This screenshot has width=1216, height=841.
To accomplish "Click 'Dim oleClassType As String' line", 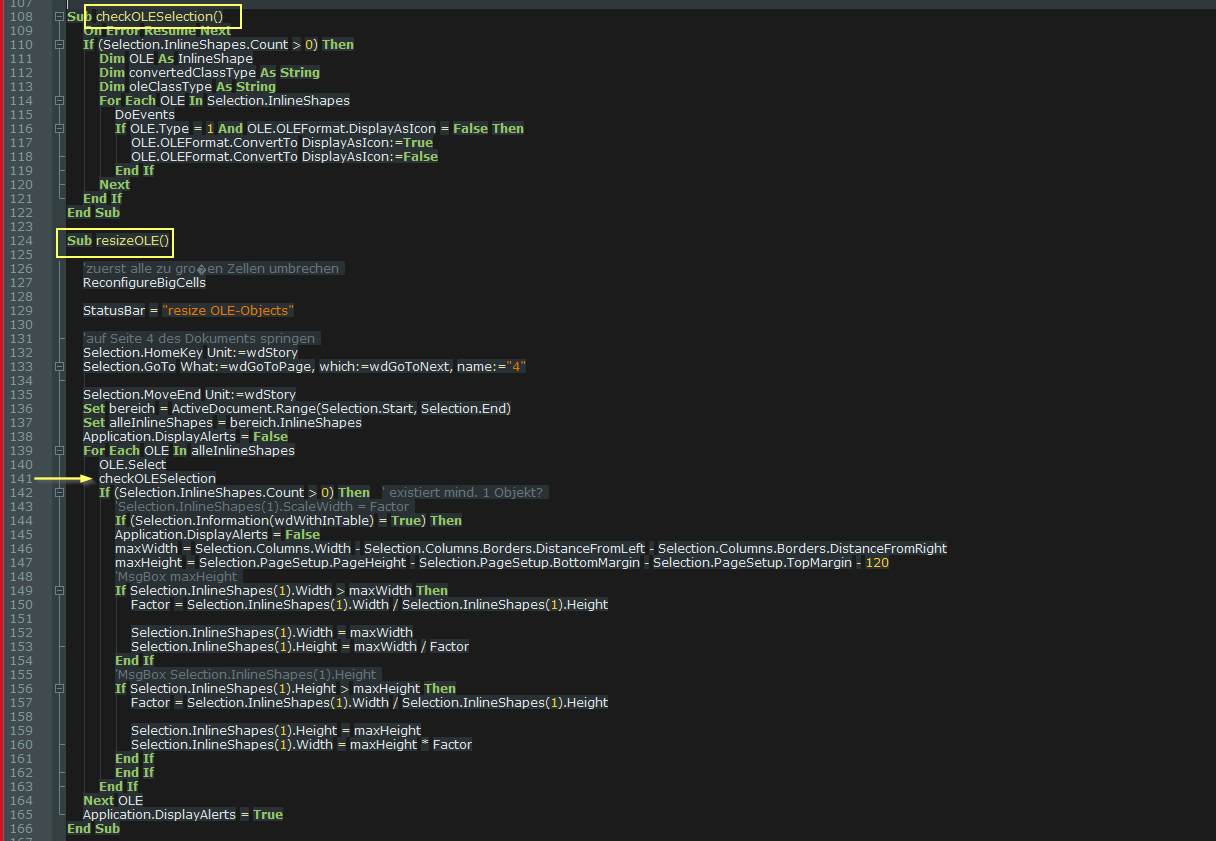I will coord(187,87).
